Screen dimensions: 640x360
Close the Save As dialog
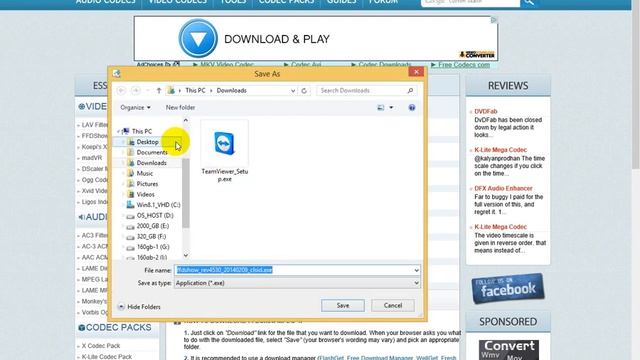point(416,72)
